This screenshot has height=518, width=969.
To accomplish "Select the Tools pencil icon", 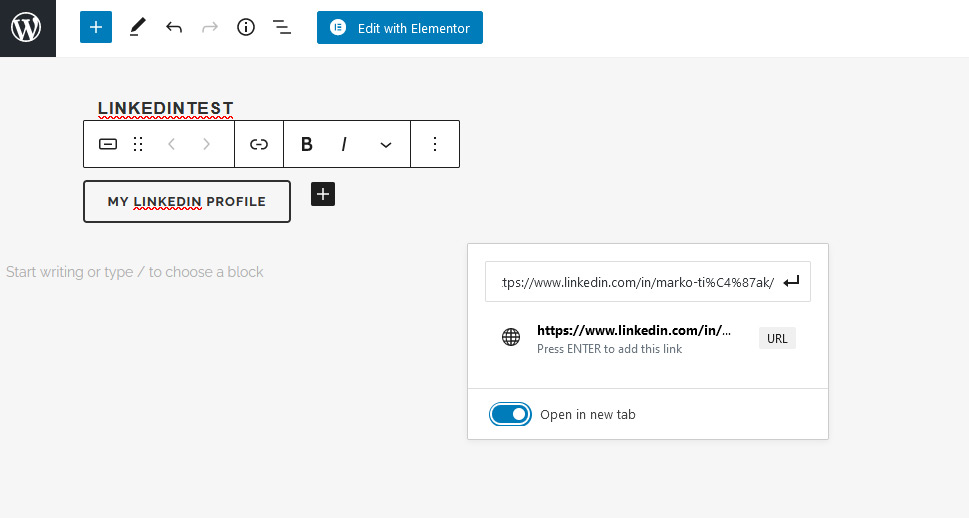I will click(x=137, y=27).
